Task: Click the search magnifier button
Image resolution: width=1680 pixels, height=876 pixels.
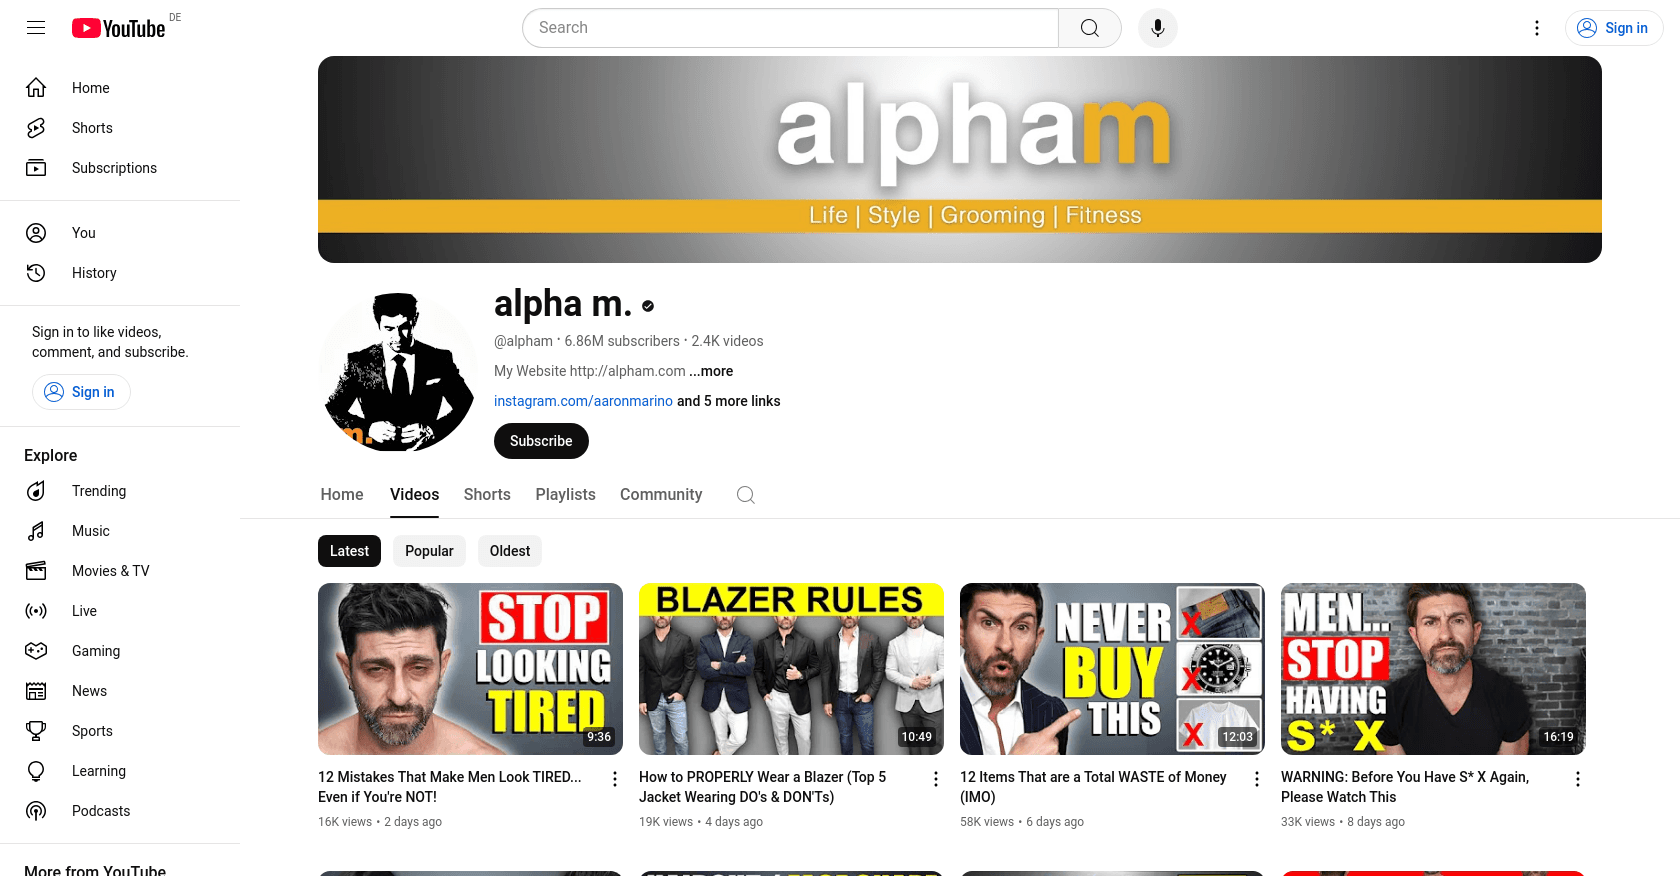Action: pyautogui.click(x=1090, y=28)
